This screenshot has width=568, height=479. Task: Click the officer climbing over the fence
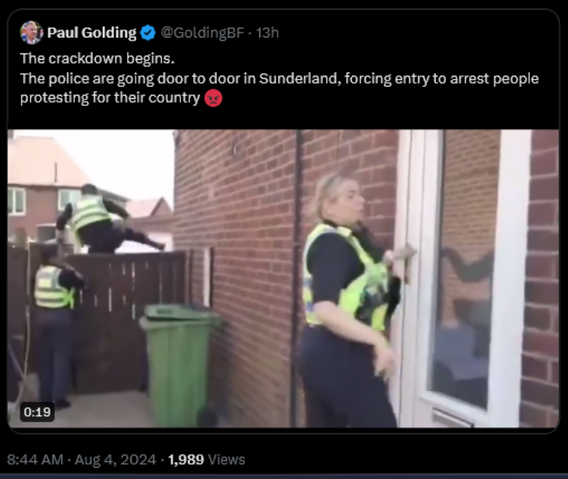[x=101, y=219]
